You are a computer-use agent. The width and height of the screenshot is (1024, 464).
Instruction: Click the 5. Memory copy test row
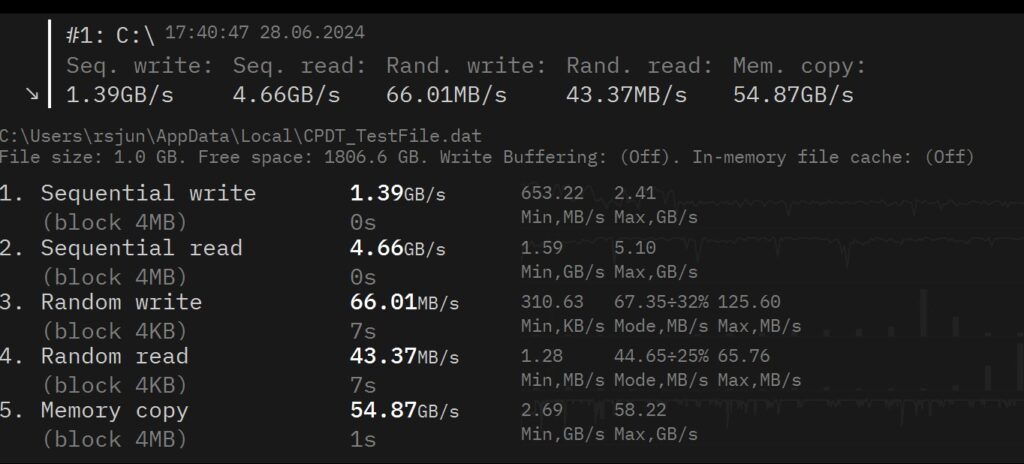[114, 410]
